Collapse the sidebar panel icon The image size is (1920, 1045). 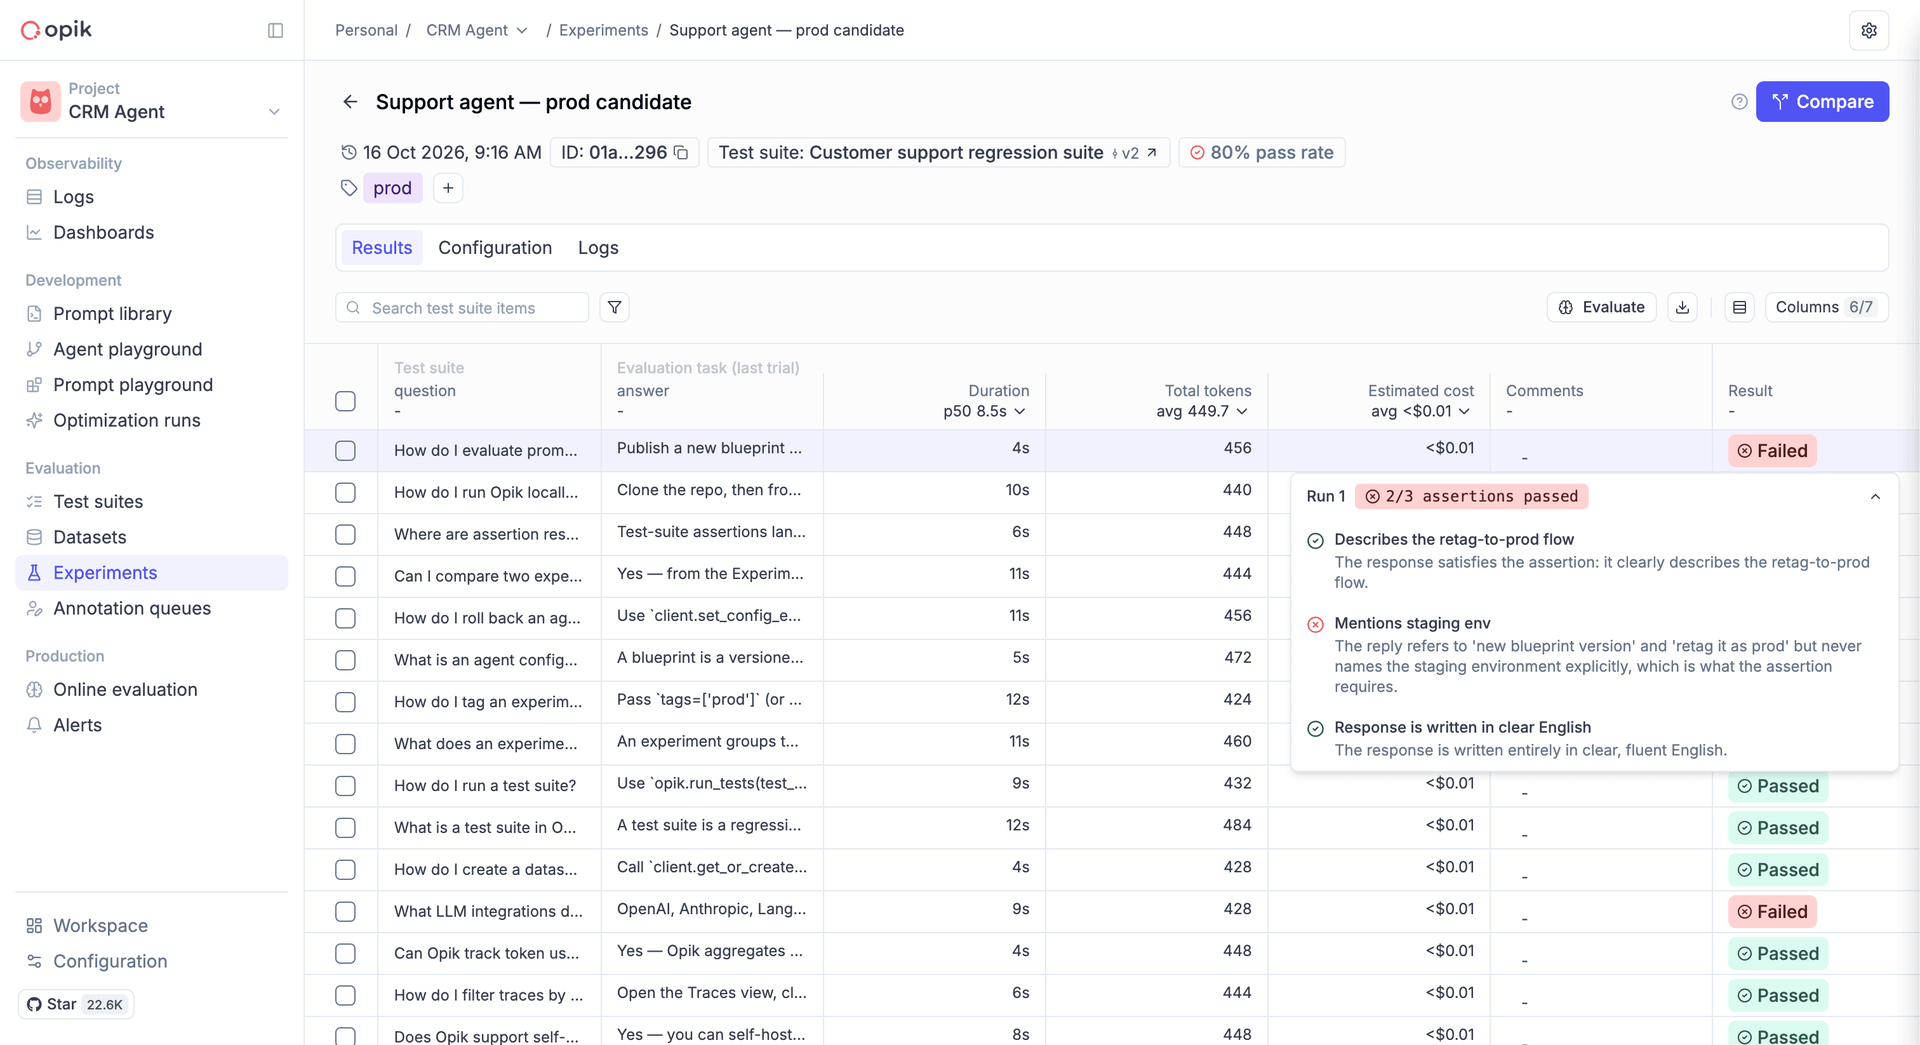tap(276, 30)
